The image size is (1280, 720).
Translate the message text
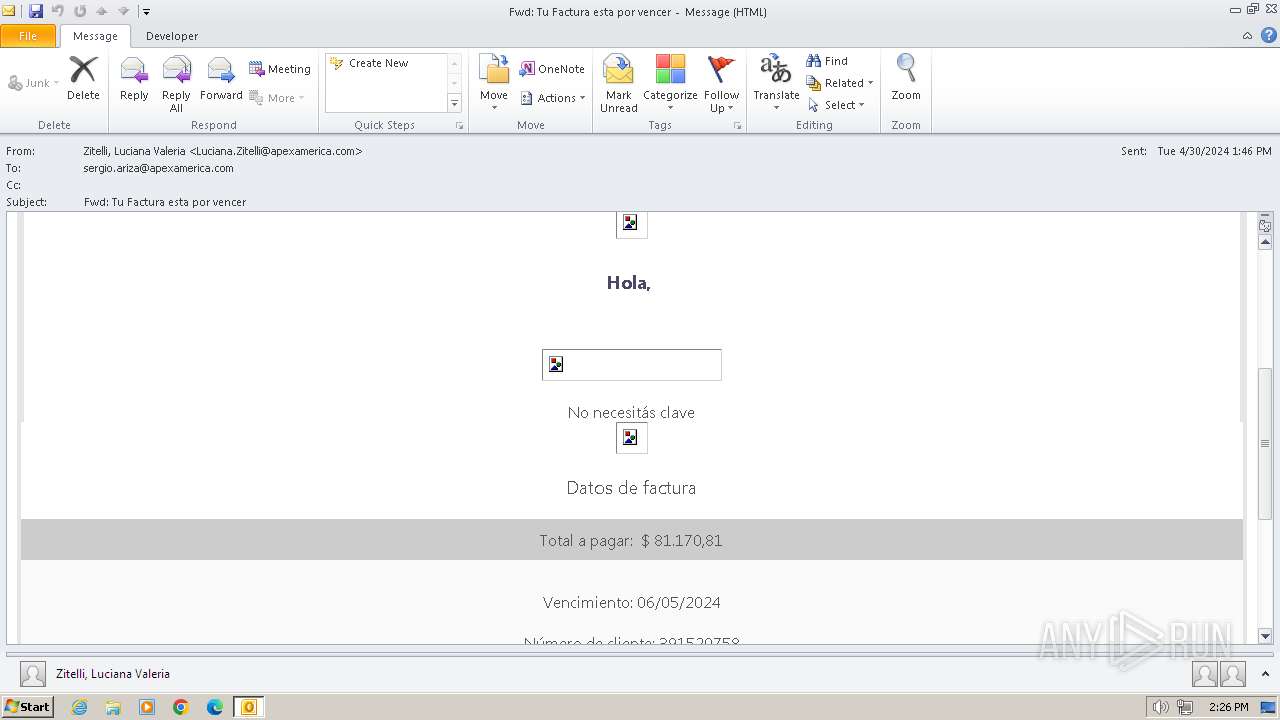coord(776,84)
